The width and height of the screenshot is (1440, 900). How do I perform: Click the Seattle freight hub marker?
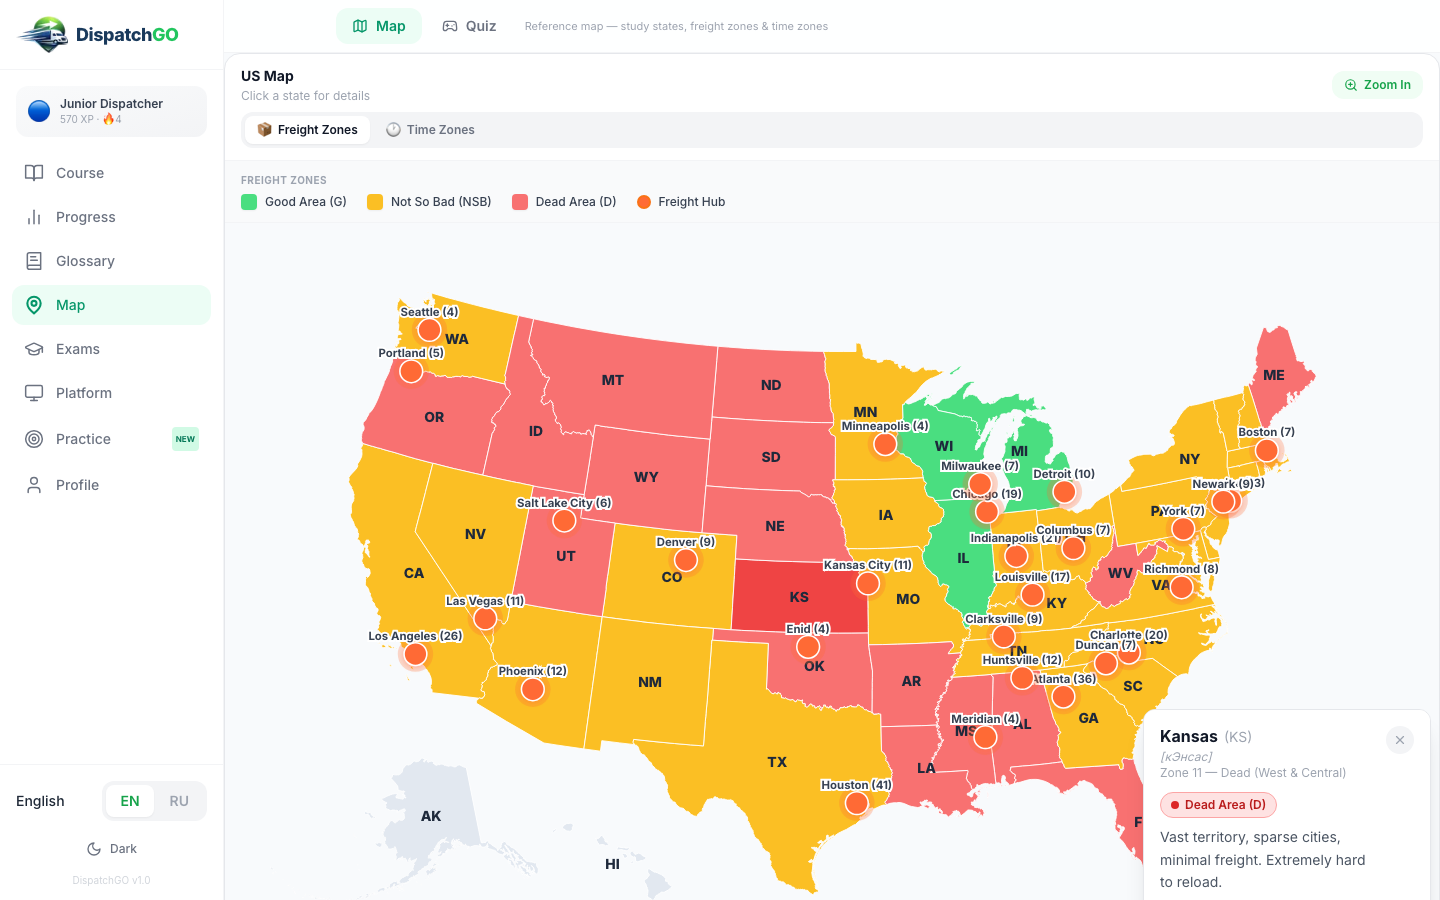tap(429, 329)
